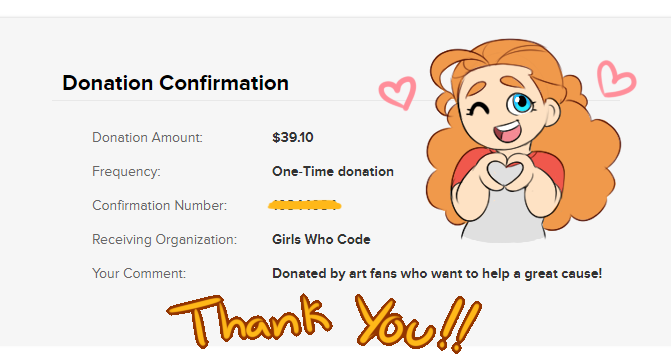
Task: Click the donor comment text
Action: click(437, 274)
